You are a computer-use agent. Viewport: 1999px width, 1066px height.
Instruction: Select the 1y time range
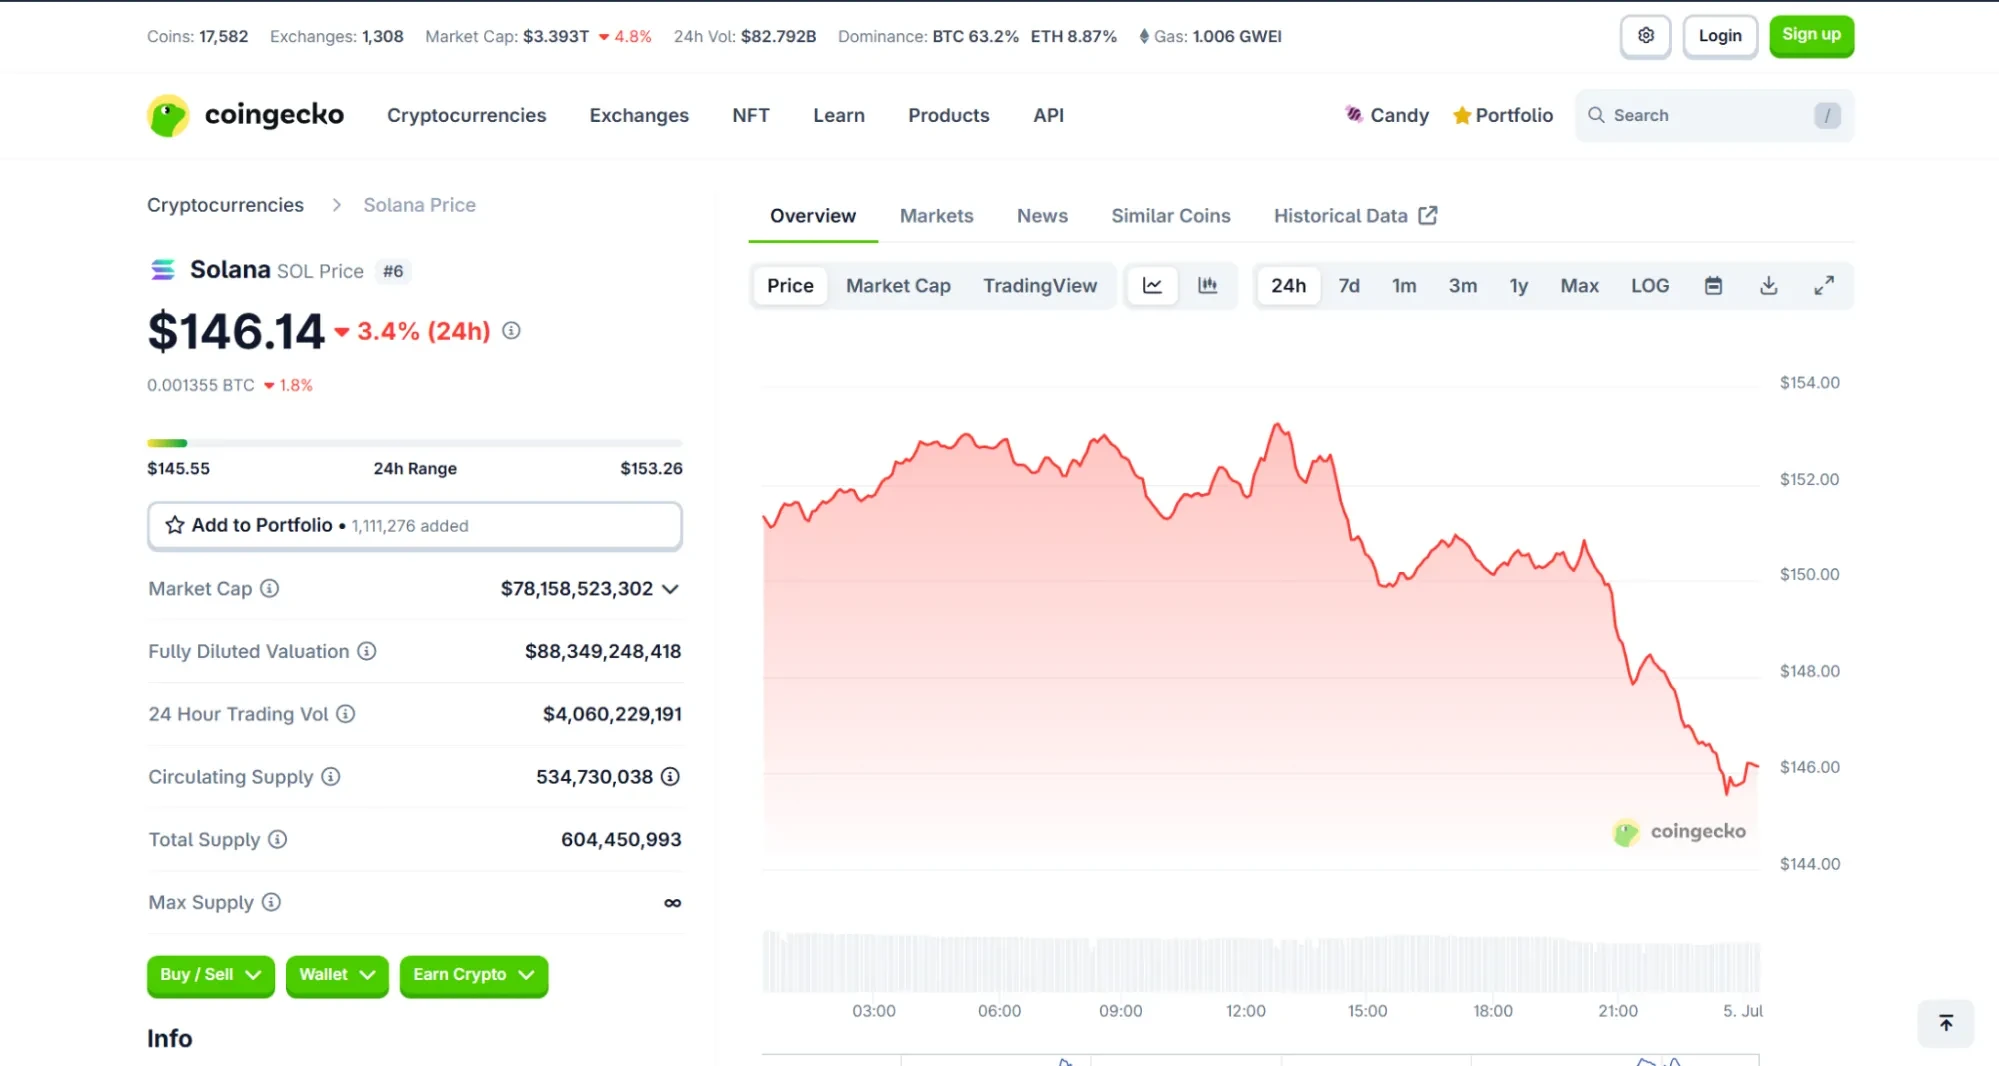pyautogui.click(x=1518, y=286)
